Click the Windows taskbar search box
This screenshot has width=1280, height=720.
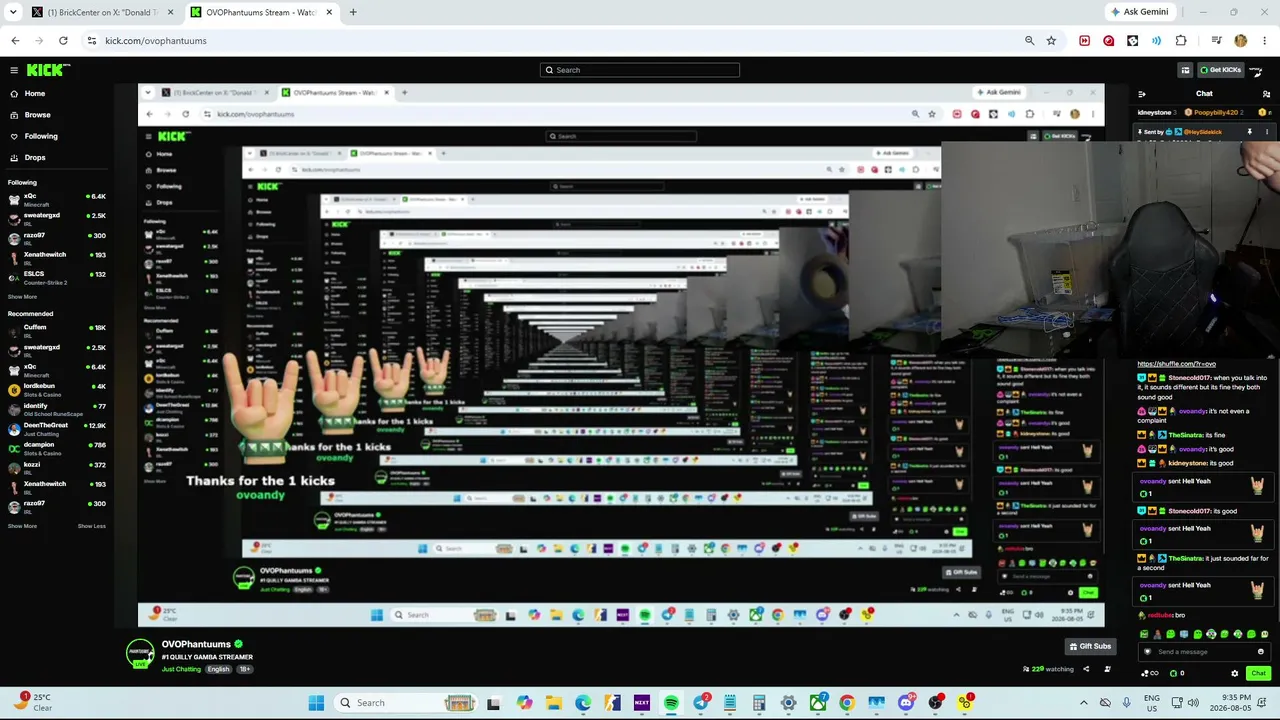(407, 703)
